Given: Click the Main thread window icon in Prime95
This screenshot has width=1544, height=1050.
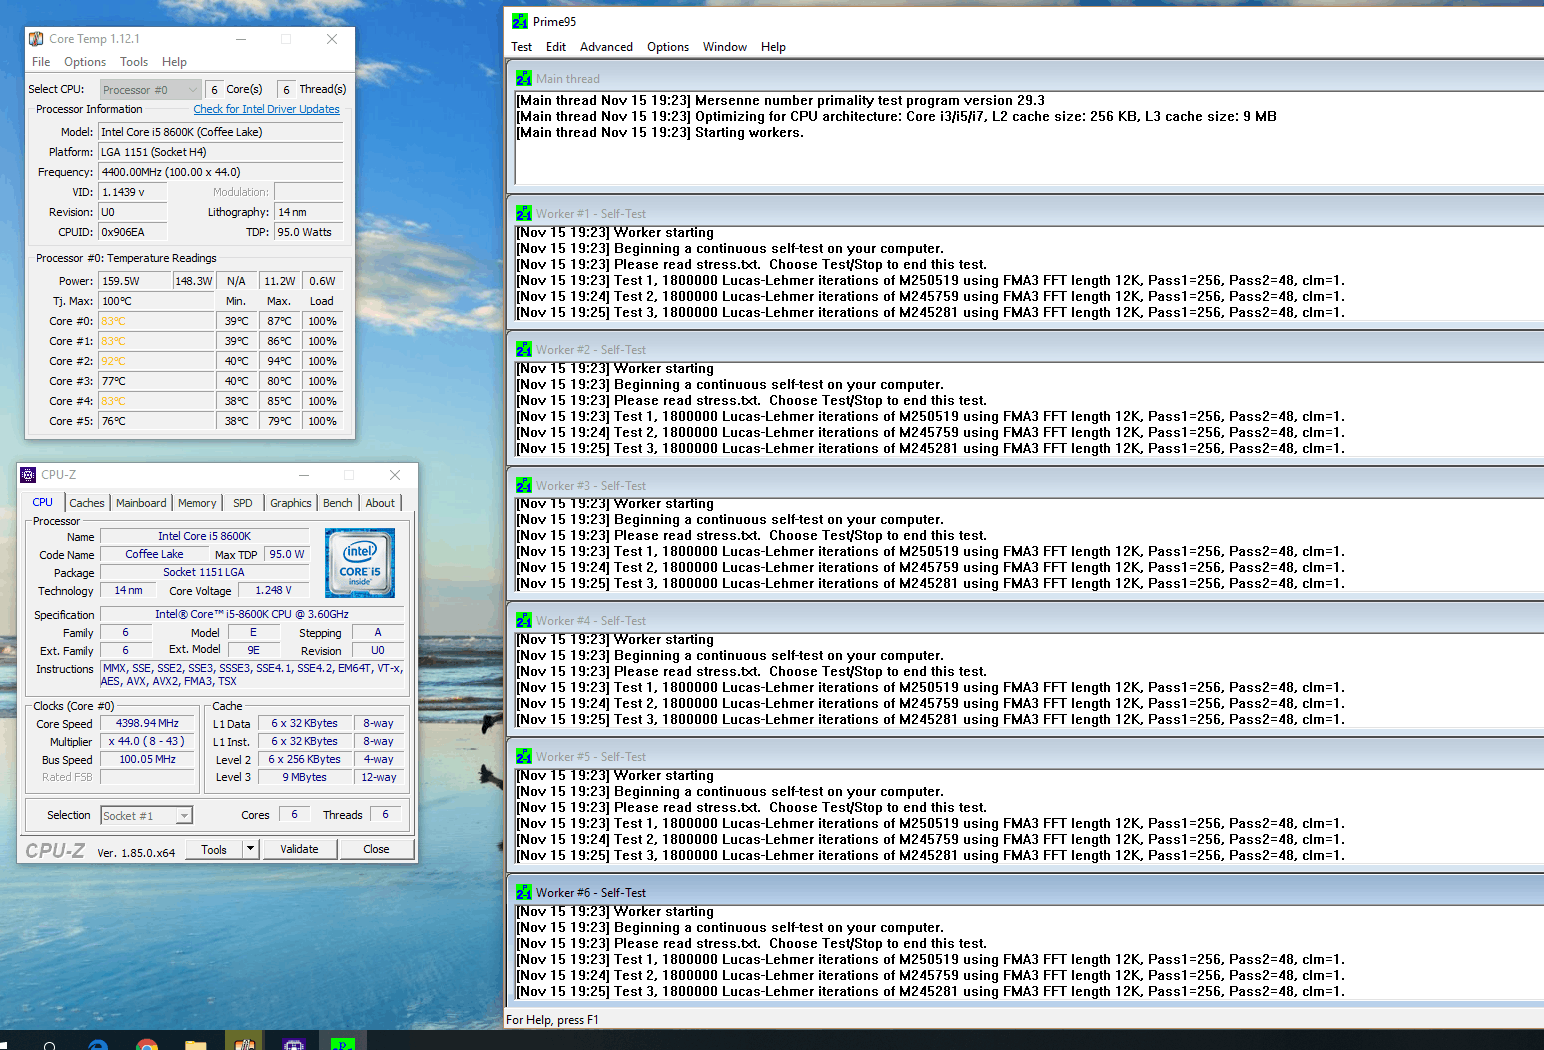Looking at the screenshot, I should [x=524, y=78].
